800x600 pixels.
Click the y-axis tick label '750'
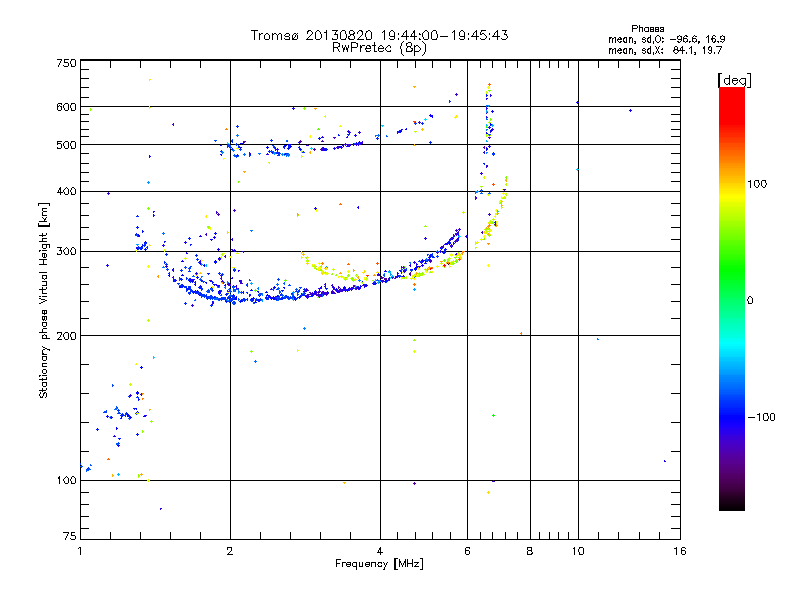click(x=66, y=63)
